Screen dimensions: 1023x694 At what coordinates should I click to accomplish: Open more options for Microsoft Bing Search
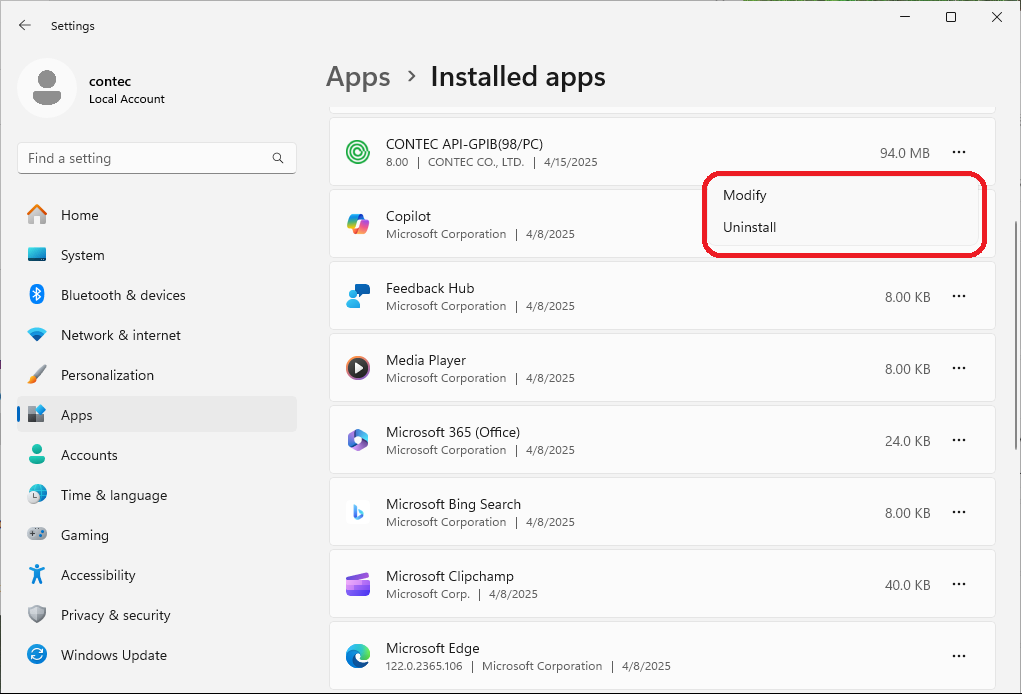pyautogui.click(x=958, y=512)
